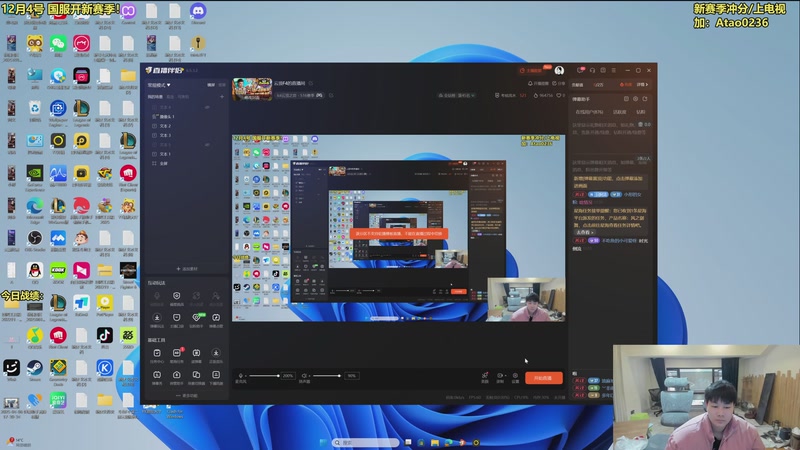Switch to the 在线用户 tab
The height and width of the screenshot is (450, 800).
tap(589, 112)
